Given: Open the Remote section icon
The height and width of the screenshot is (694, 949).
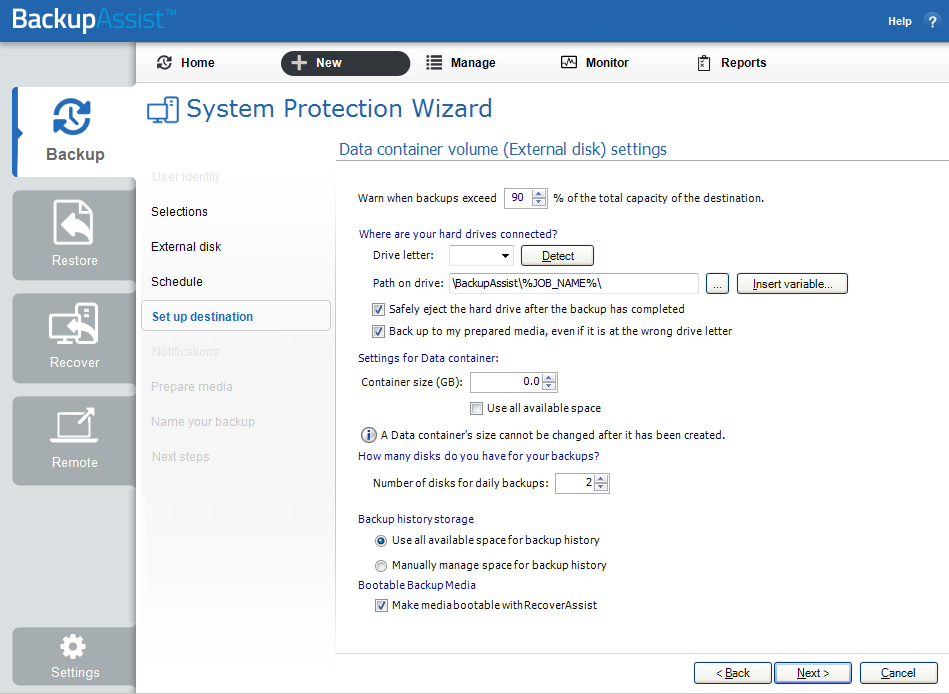Looking at the screenshot, I should pos(75,428).
